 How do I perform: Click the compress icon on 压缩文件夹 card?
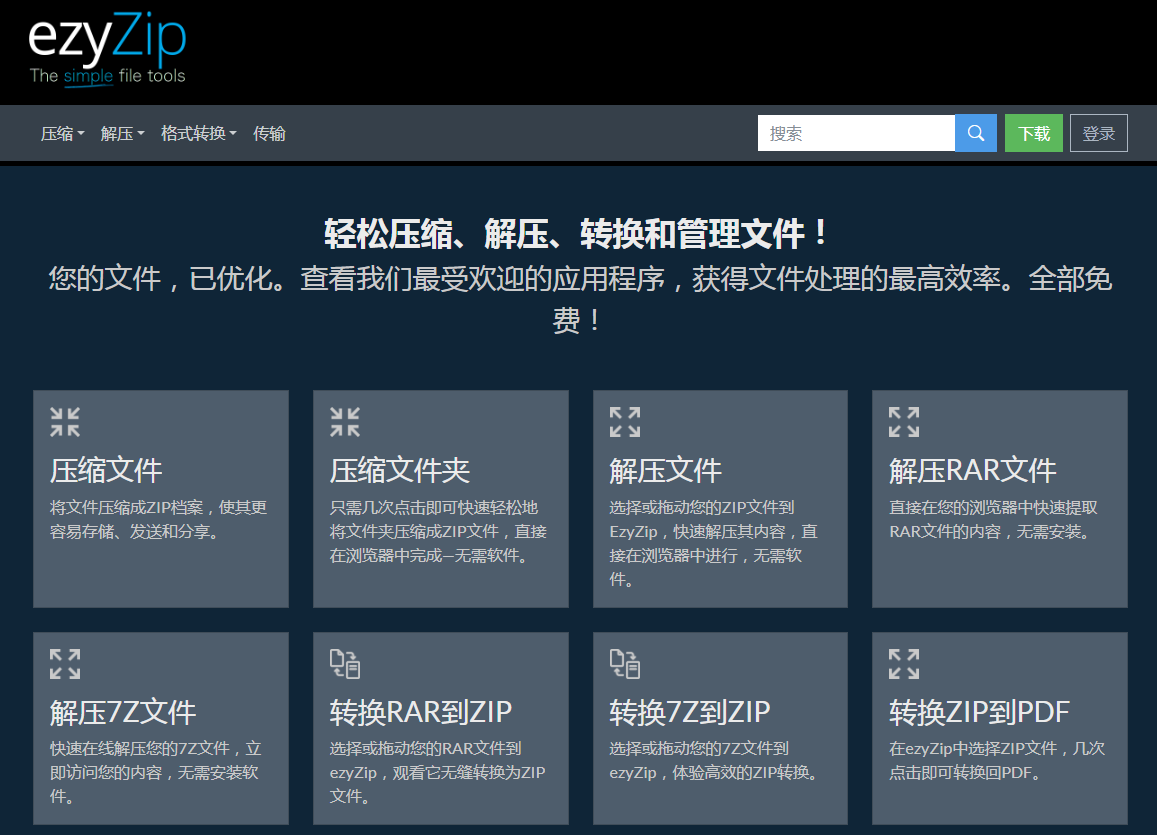pyautogui.click(x=345, y=422)
